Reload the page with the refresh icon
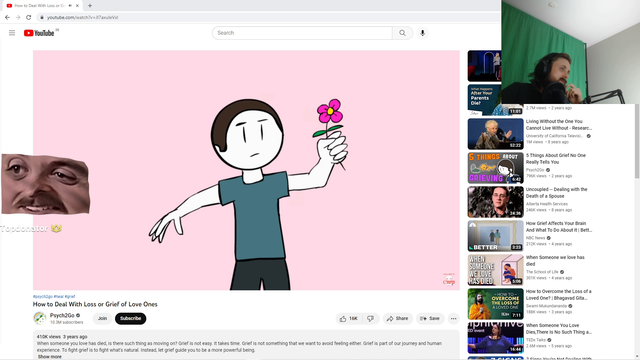 [x=29, y=17]
